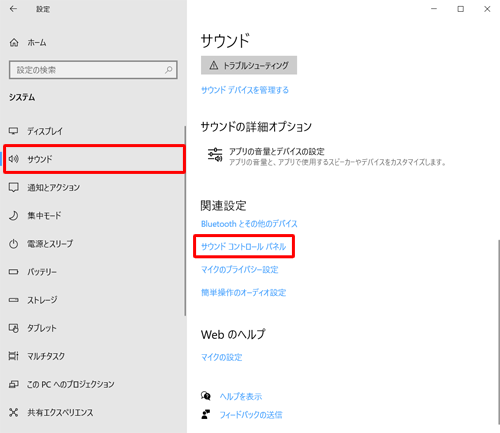Open マルチタスク settings

[x=46, y=356]
